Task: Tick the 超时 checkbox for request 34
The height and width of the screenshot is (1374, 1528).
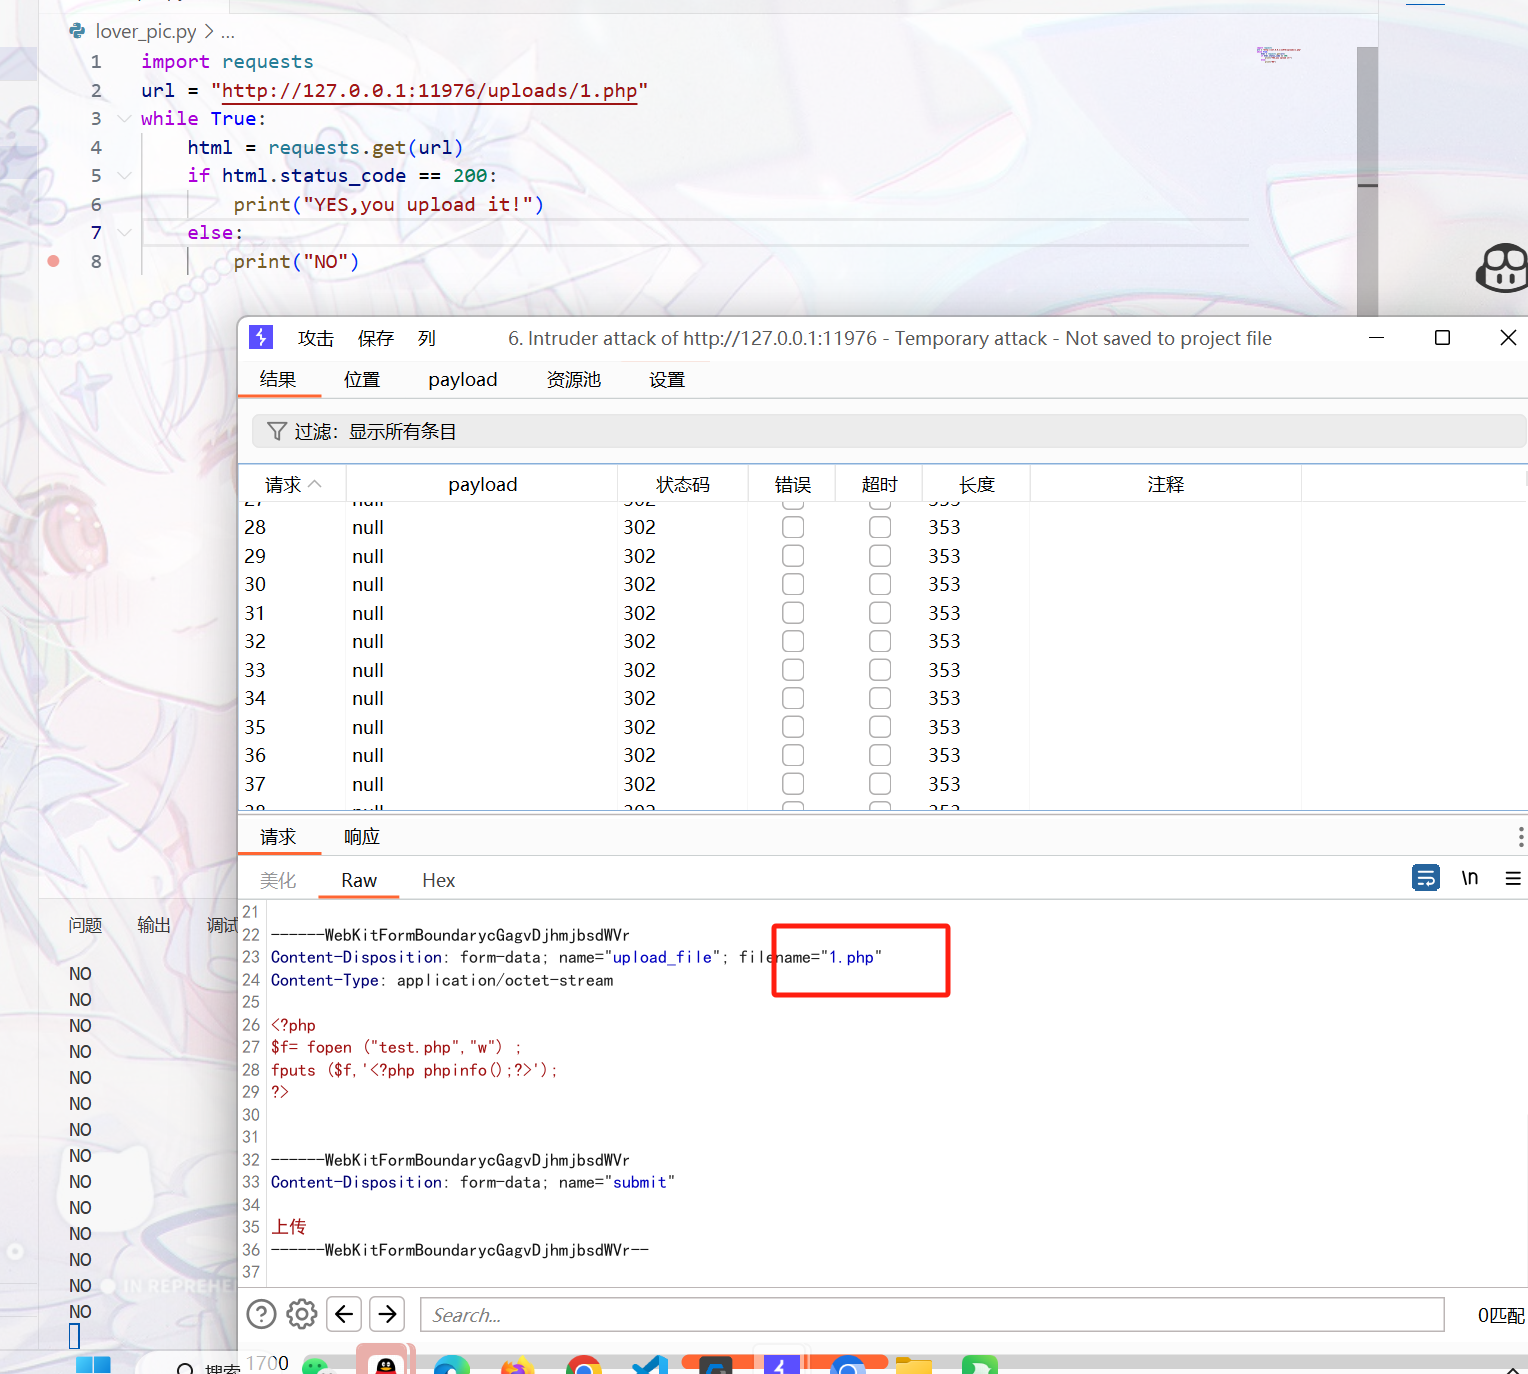Action: (x=880, y=698)
